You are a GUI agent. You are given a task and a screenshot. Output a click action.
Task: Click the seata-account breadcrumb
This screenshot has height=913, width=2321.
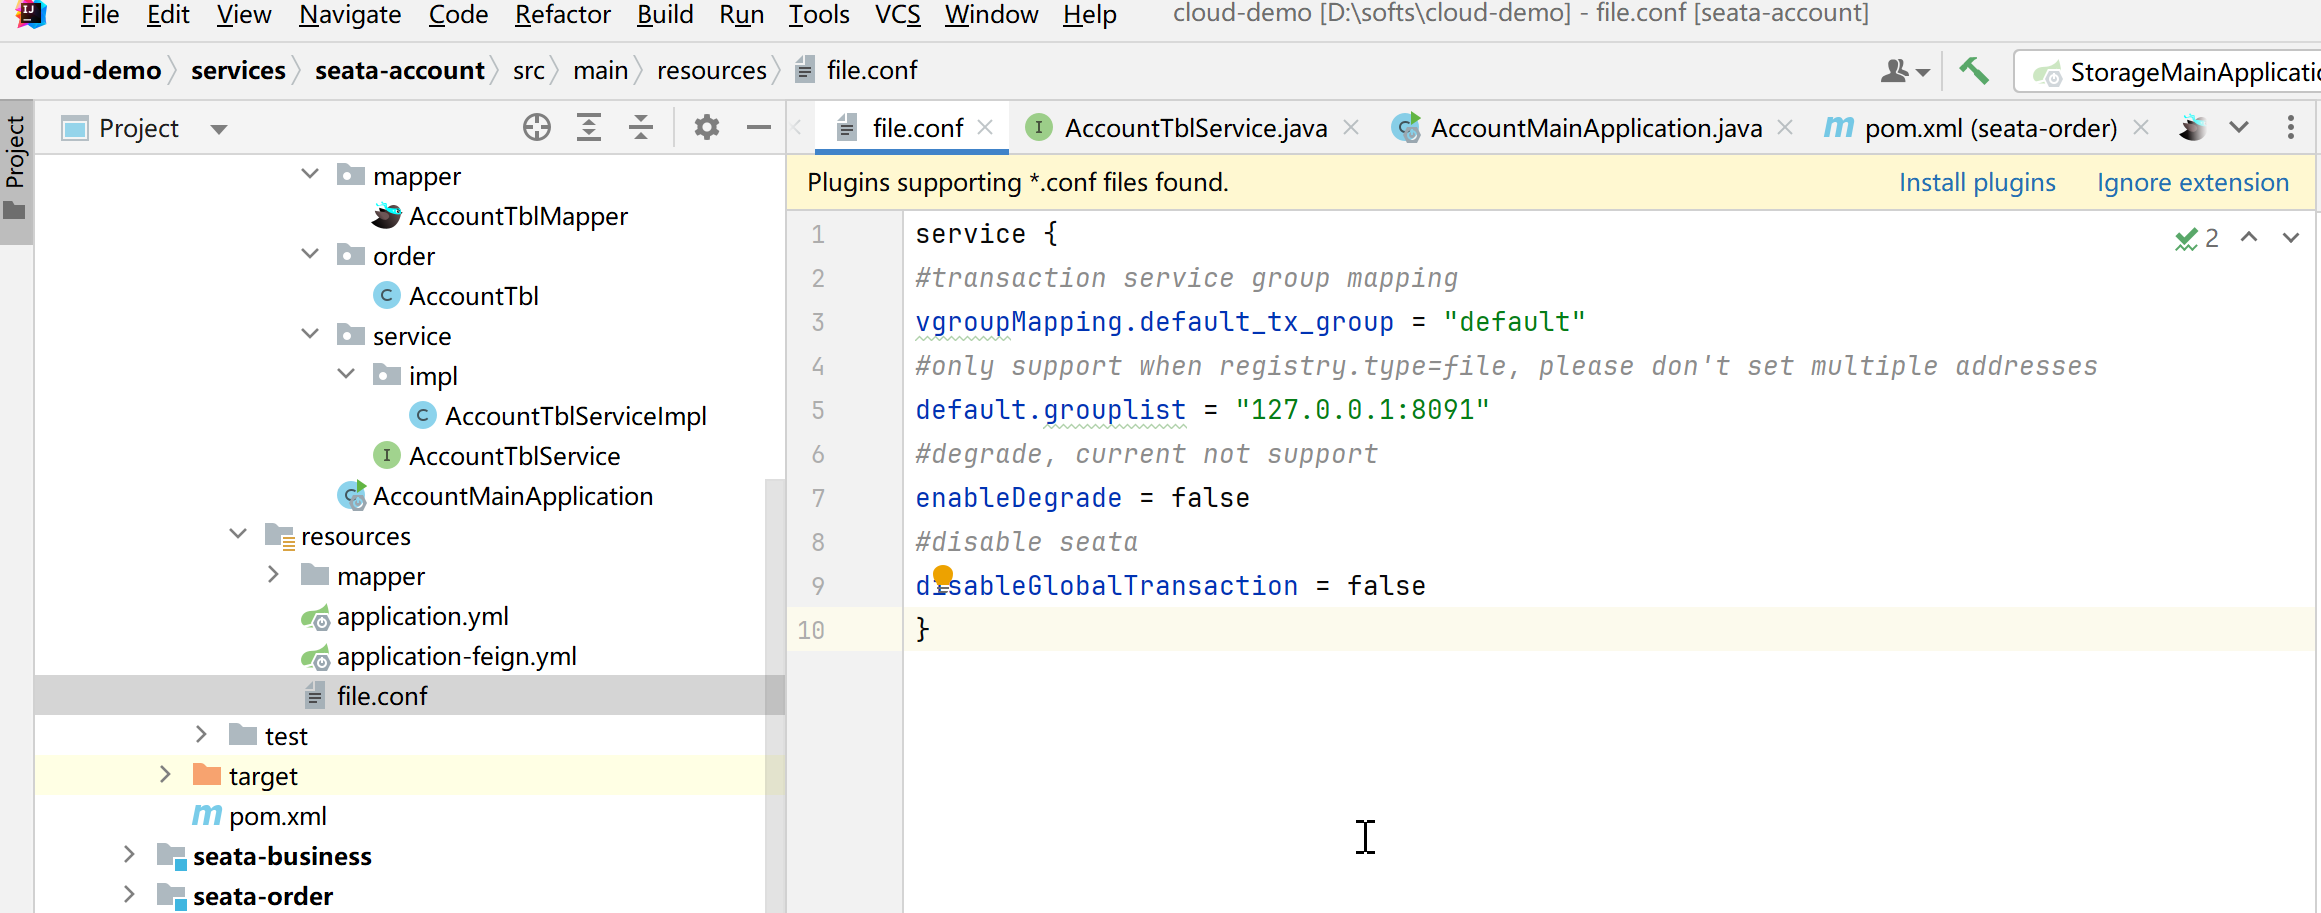pyautogui.click(x=399, y=71)
